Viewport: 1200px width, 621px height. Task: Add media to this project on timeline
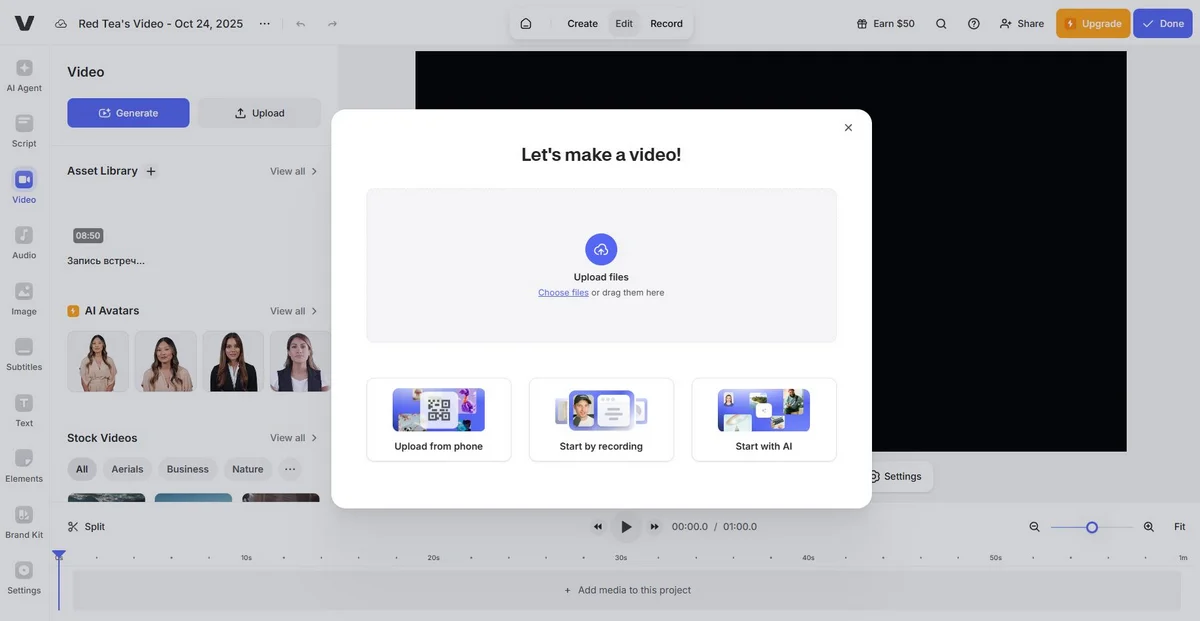pyautogui.click(x=627, y=590)
